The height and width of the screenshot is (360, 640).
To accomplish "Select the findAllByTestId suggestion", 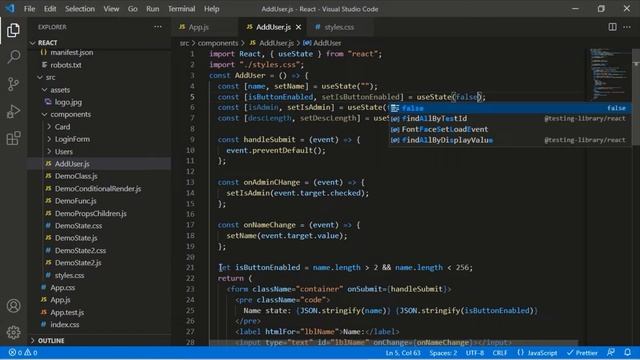I will tap(510, 119).
